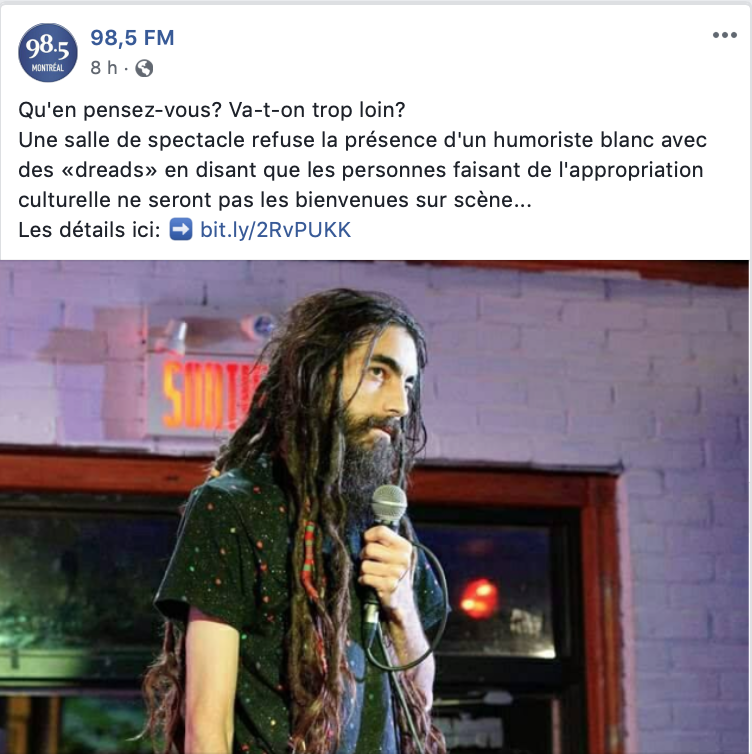Click the blue right-arrow emoji

click(x=181, y=229)
